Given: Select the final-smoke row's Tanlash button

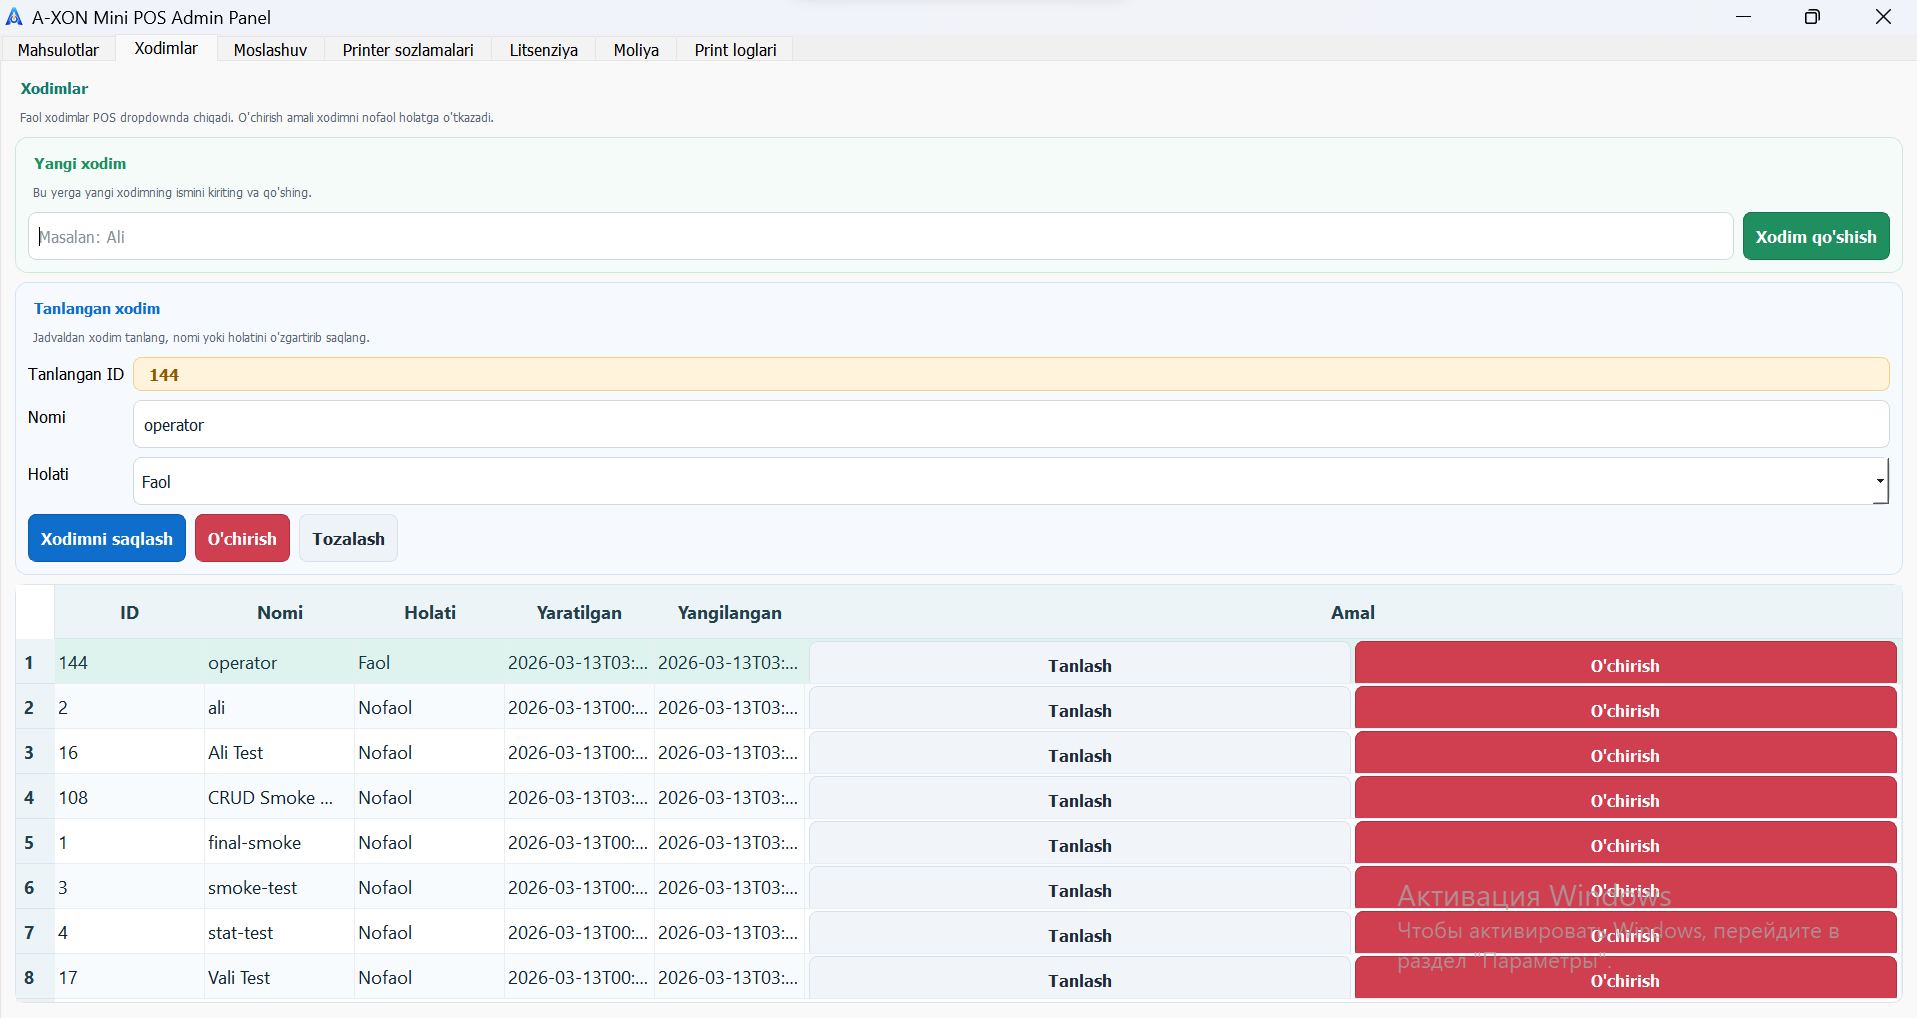Looking at the screenshot, I should tap(1079, 846).
